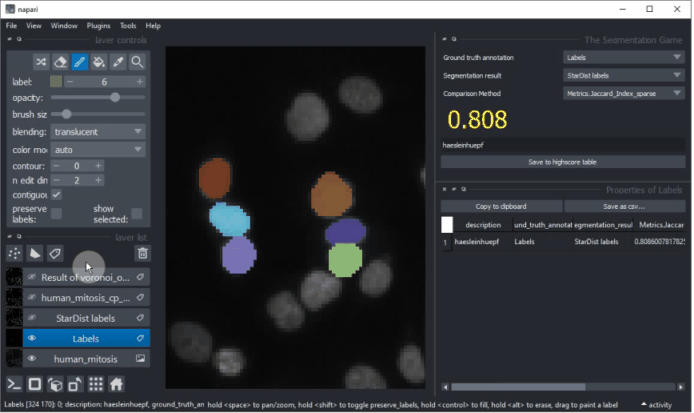Select the label eraser tool
Screen dimensions: 694x413
coord(60,62)
